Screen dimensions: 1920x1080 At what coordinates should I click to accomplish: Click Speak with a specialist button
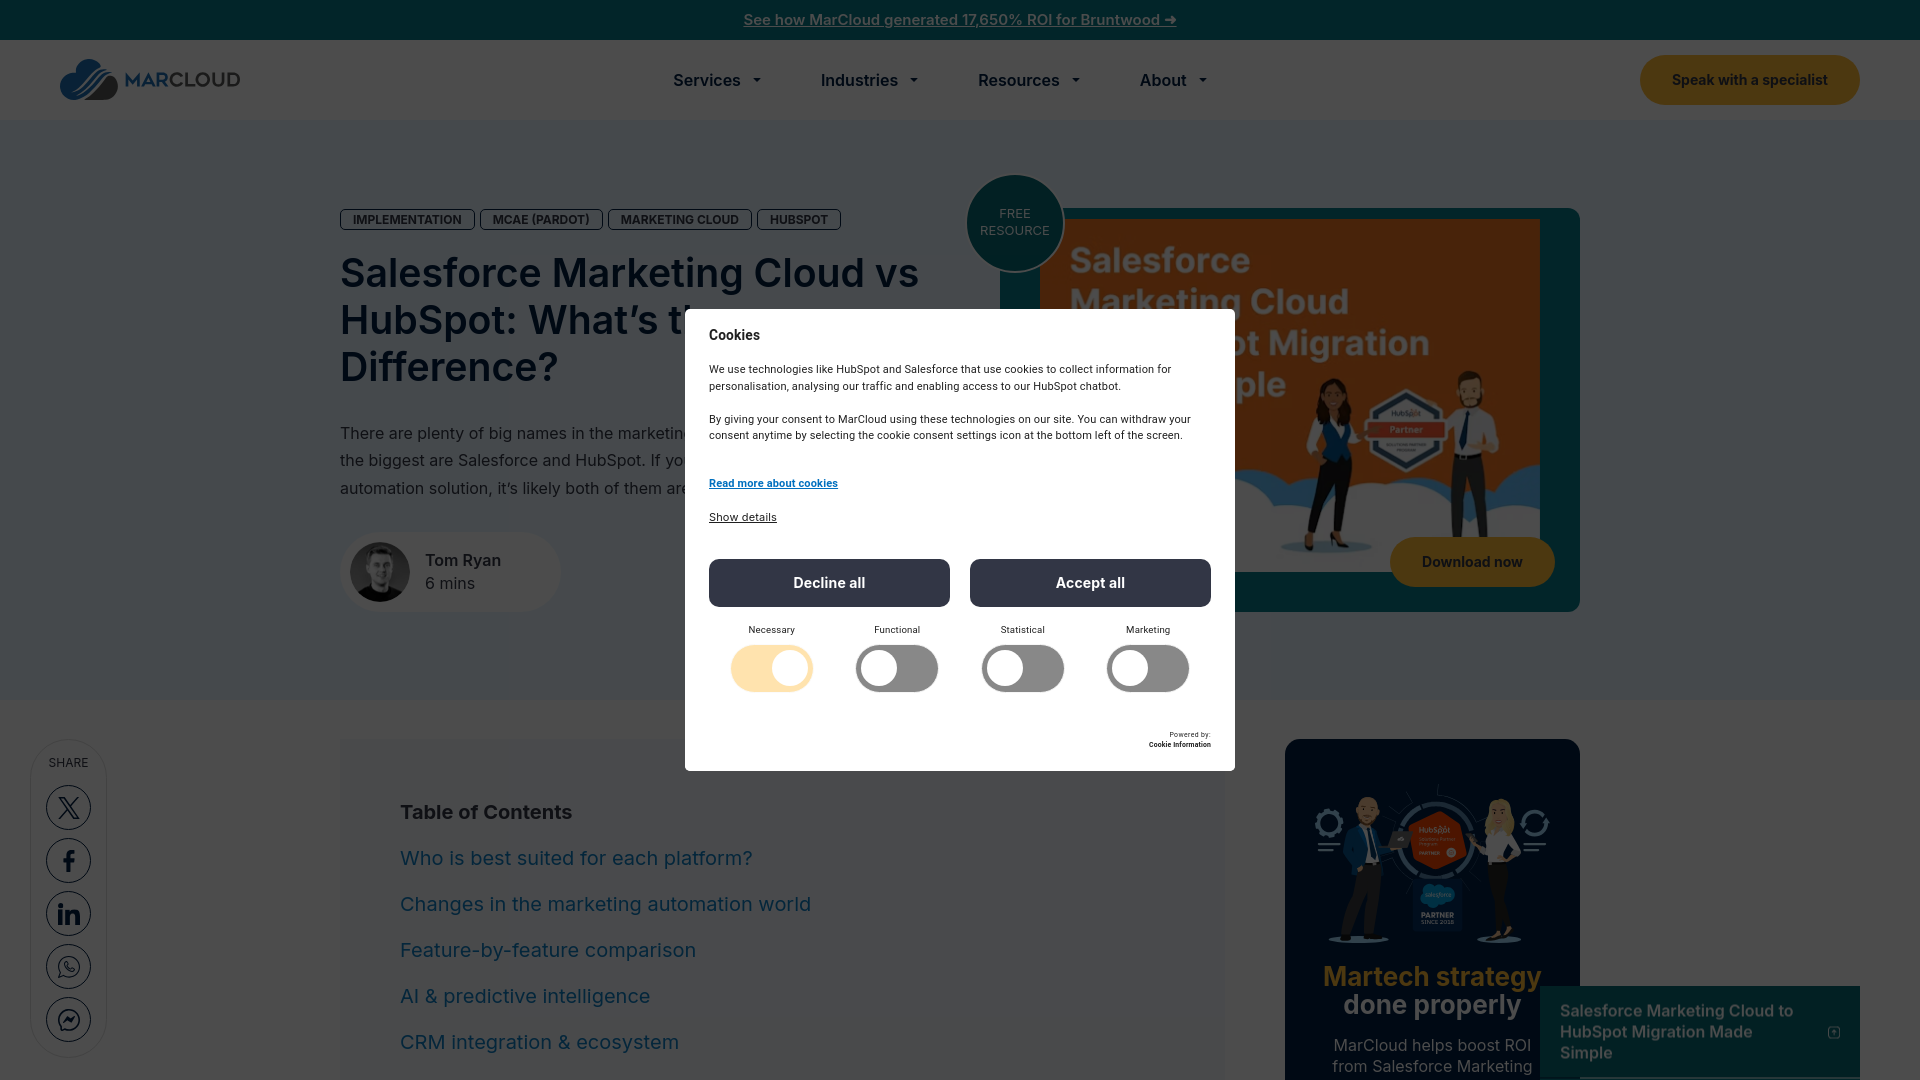coord(1749,80)
